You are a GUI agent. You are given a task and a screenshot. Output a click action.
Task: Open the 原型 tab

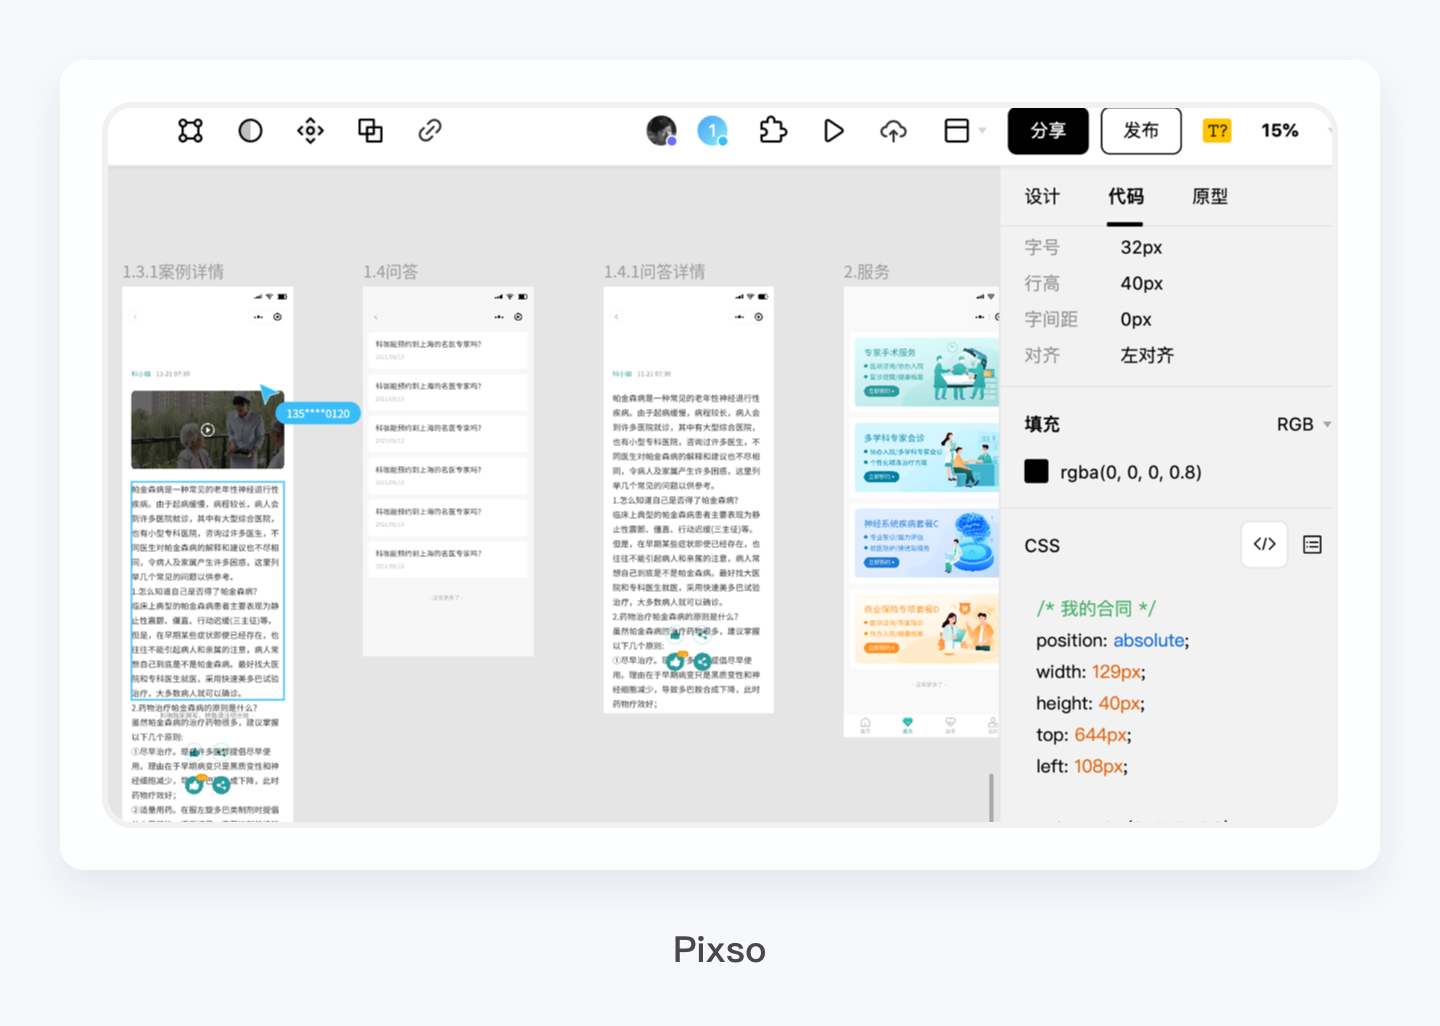pos(1209,197)
